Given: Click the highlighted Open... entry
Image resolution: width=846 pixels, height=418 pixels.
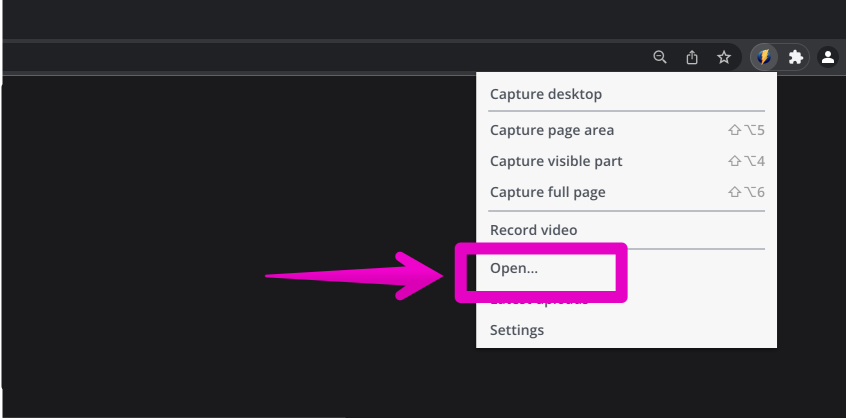Looking at the screenshot, I should pos(515,268).
